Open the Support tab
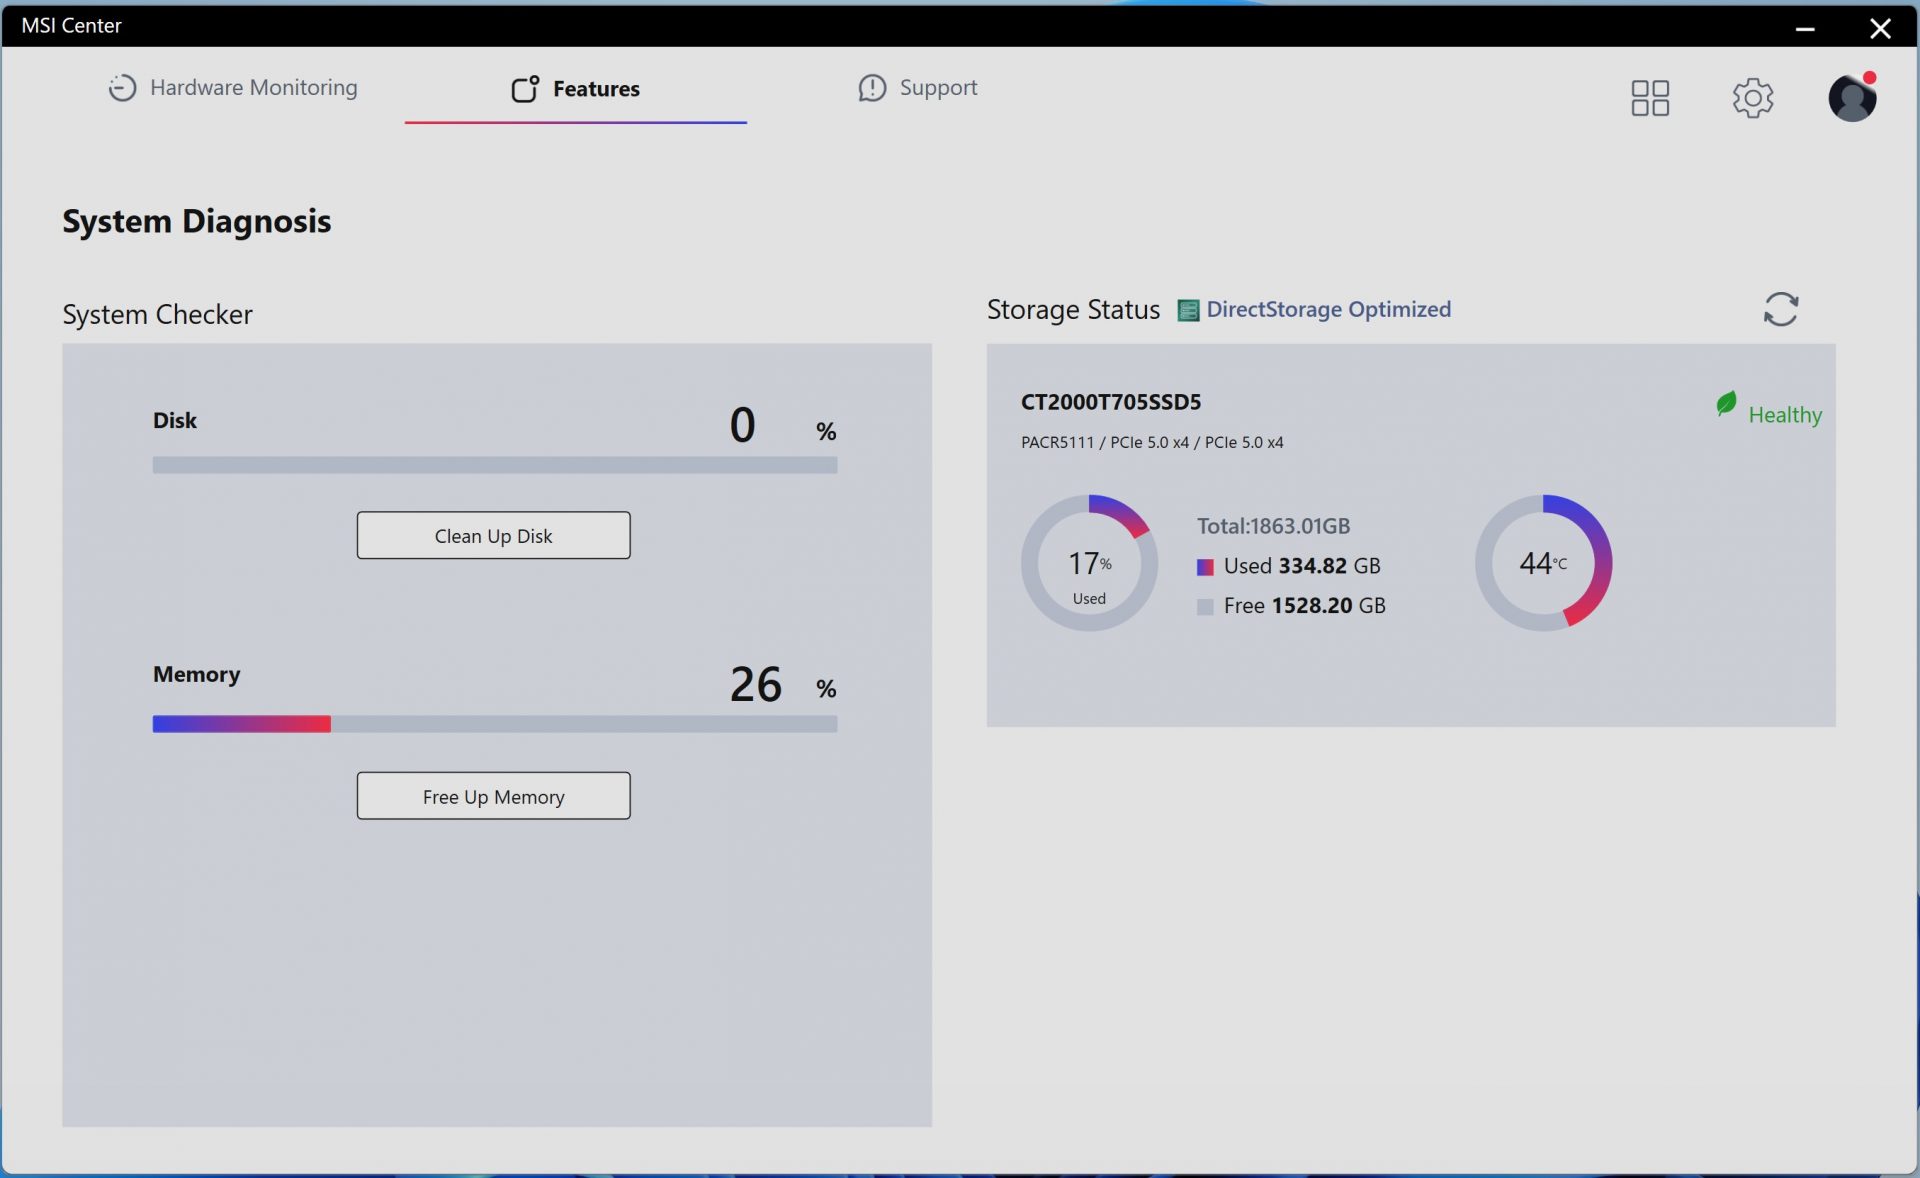This screenshot has width=1920, height=1178. (938, 88)
